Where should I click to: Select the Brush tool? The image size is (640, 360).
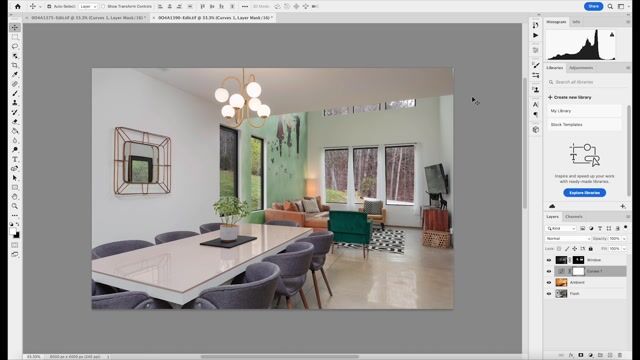pyautogui.click(x=15, y=93)
